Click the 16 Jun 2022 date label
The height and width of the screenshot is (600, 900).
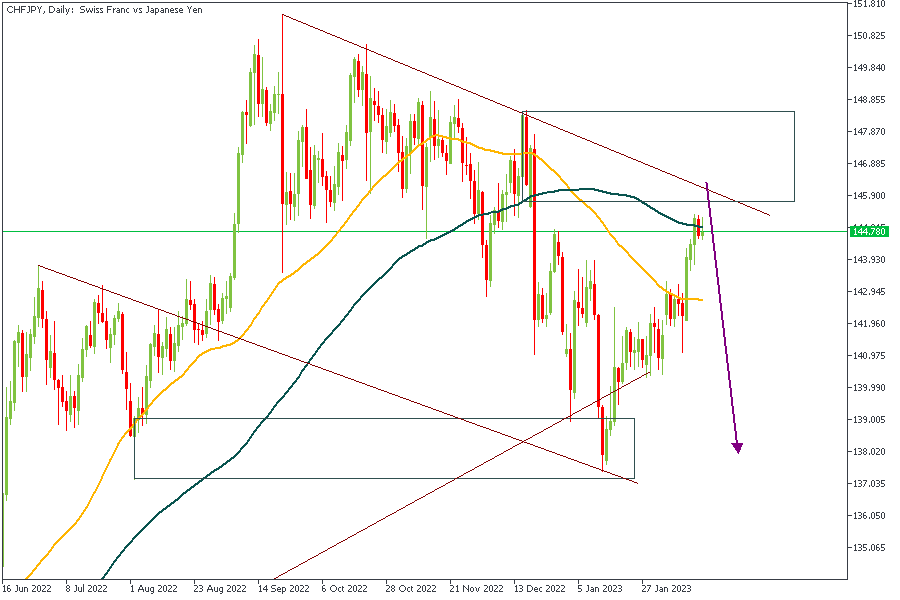coord(27,589)
